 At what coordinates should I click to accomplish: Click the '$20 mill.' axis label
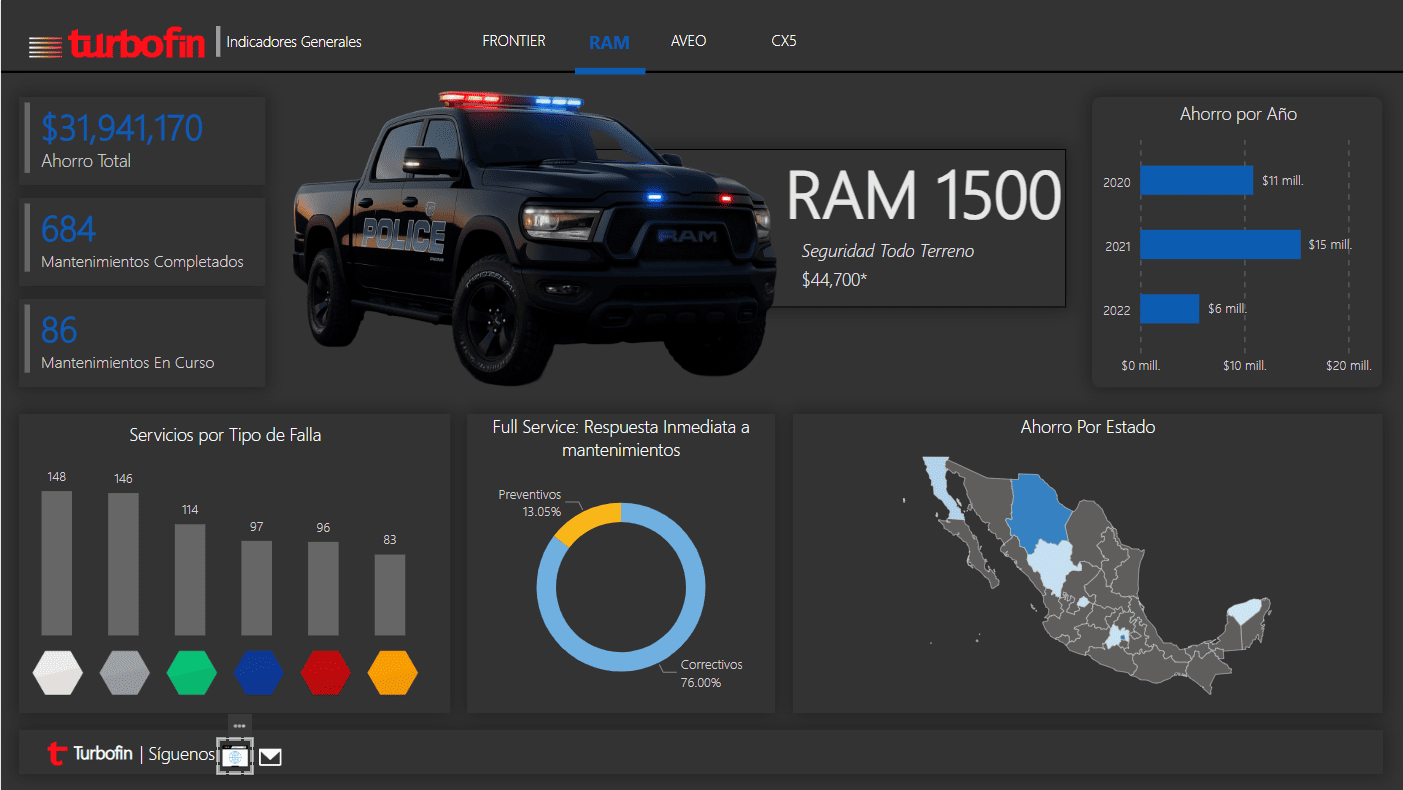pyautogui.click(x=1349, y=366)
